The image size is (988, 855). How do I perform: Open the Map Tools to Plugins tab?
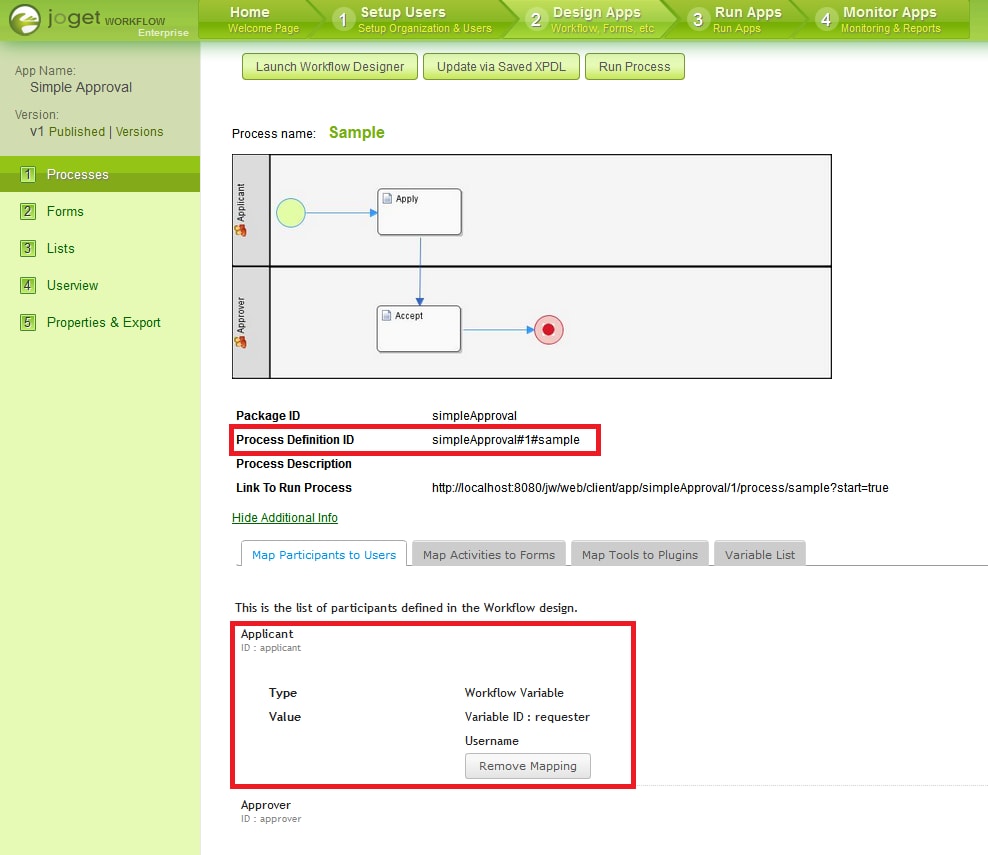(x=640, y=554)
